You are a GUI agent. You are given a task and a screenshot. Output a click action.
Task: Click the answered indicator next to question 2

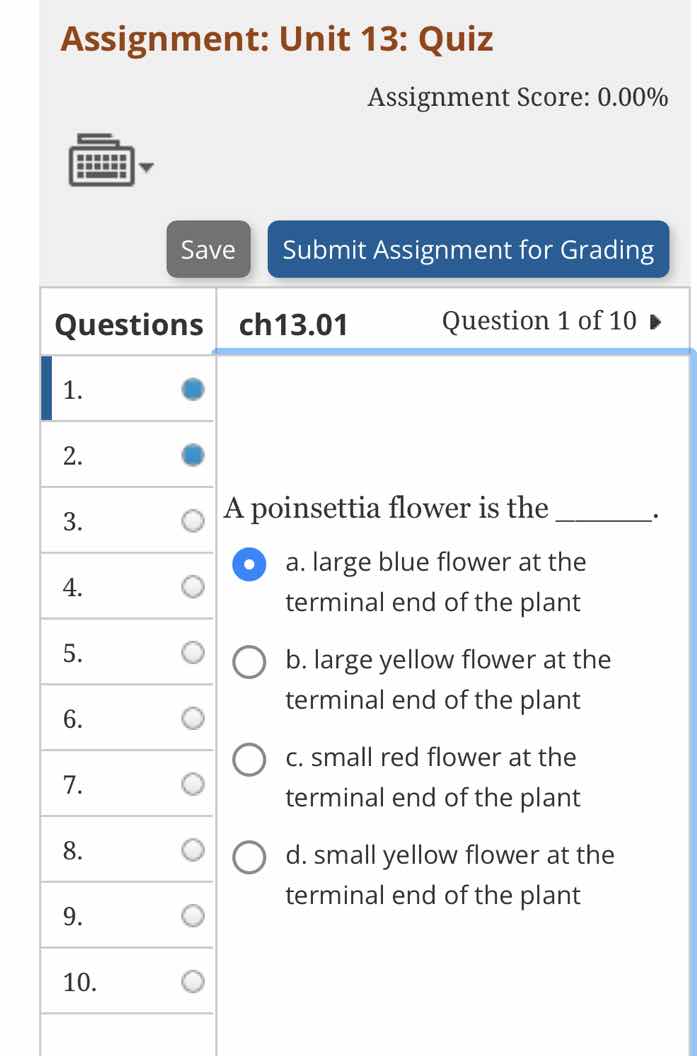point(192,455)
